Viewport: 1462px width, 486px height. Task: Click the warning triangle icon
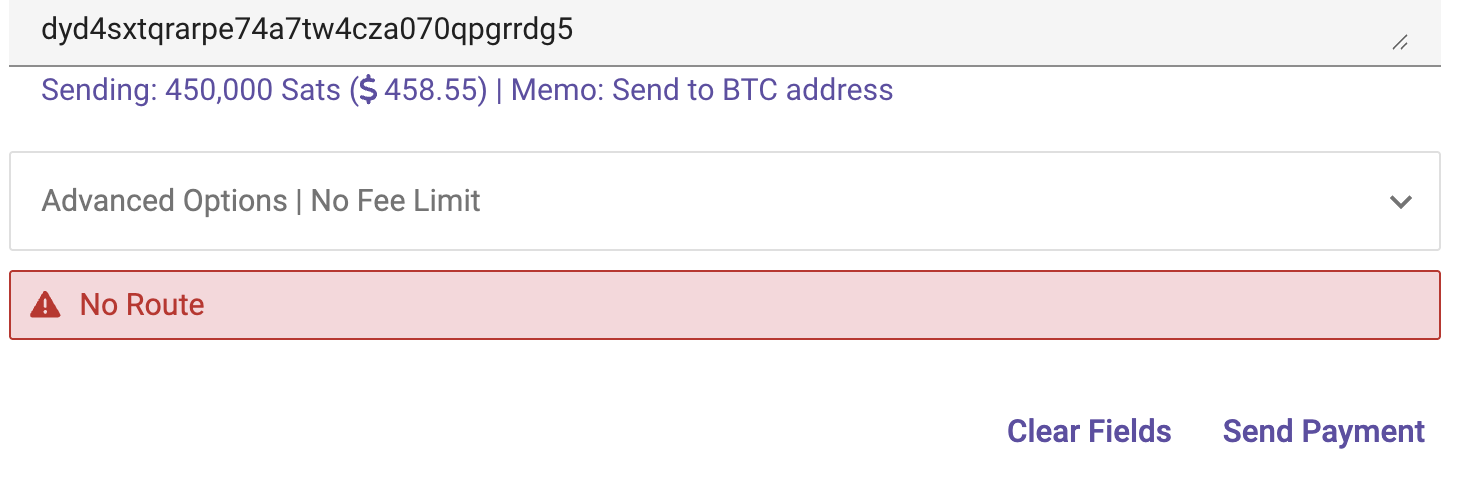click(x=45, y=305)
